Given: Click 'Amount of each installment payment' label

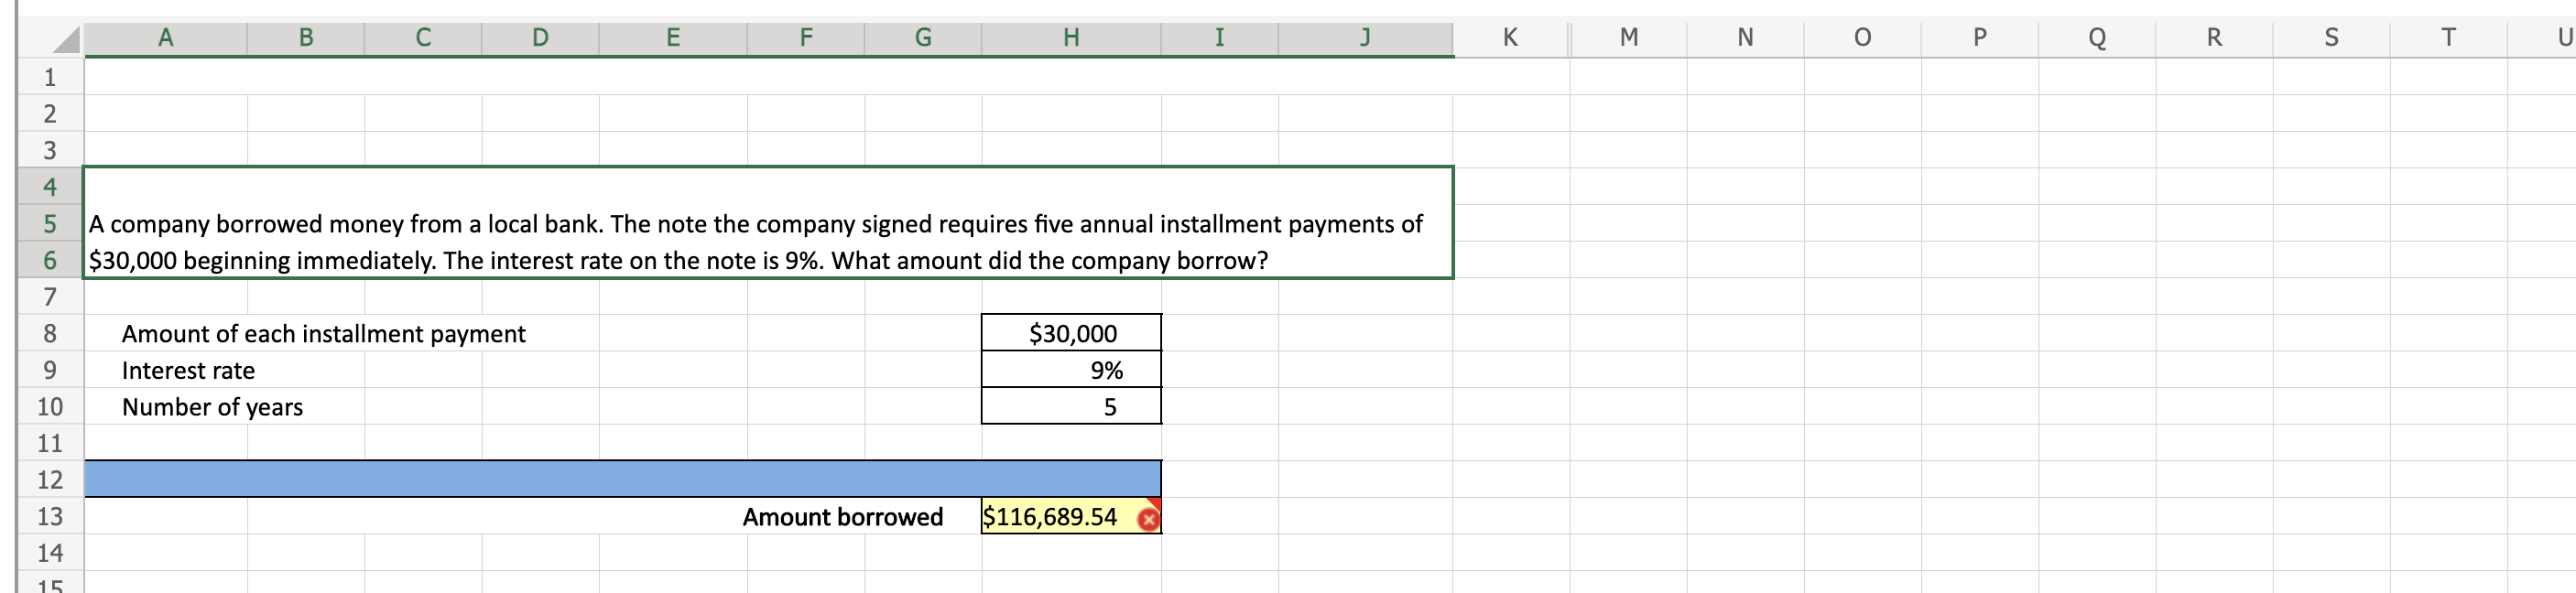Looking at the screenshot, I should click(x=323, y=334).
